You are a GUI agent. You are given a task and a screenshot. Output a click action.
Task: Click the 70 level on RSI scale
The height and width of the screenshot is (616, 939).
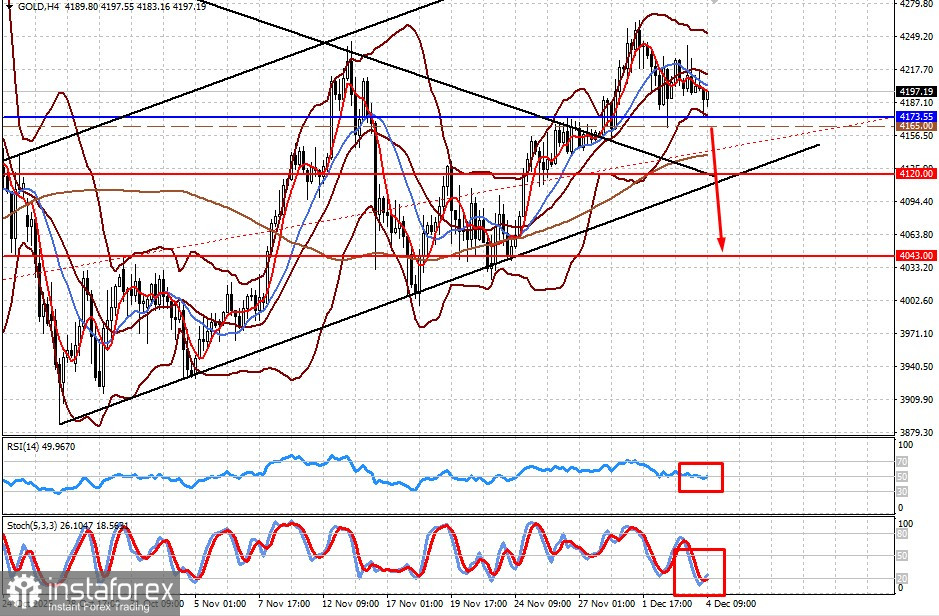click(x=902, y=462)
